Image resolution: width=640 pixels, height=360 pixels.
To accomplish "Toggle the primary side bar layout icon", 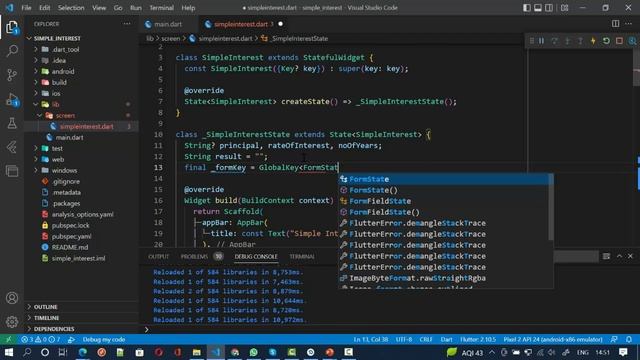I will (x=527, y=8).
